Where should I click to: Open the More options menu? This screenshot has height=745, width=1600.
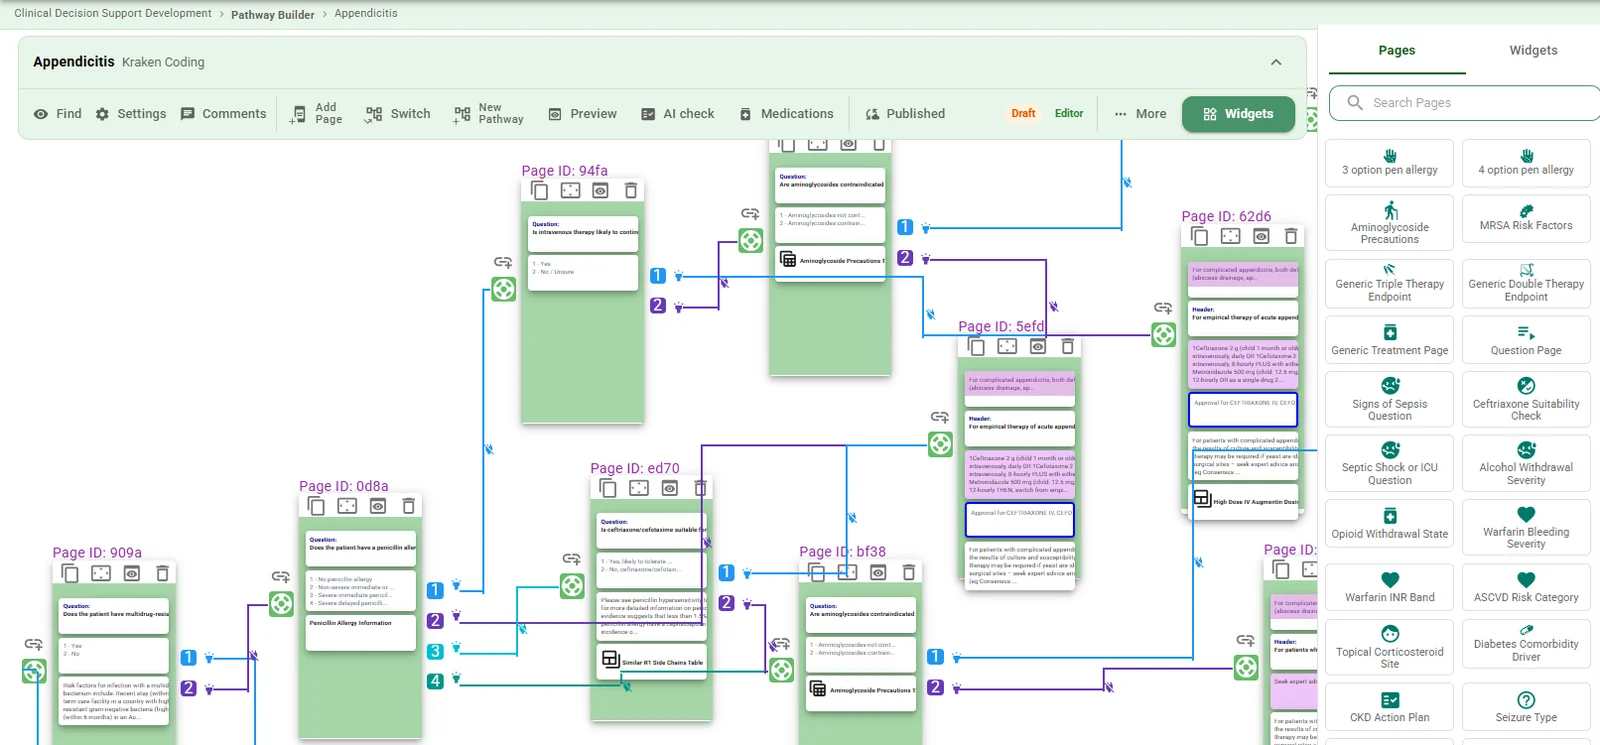tap(1140, 114)
